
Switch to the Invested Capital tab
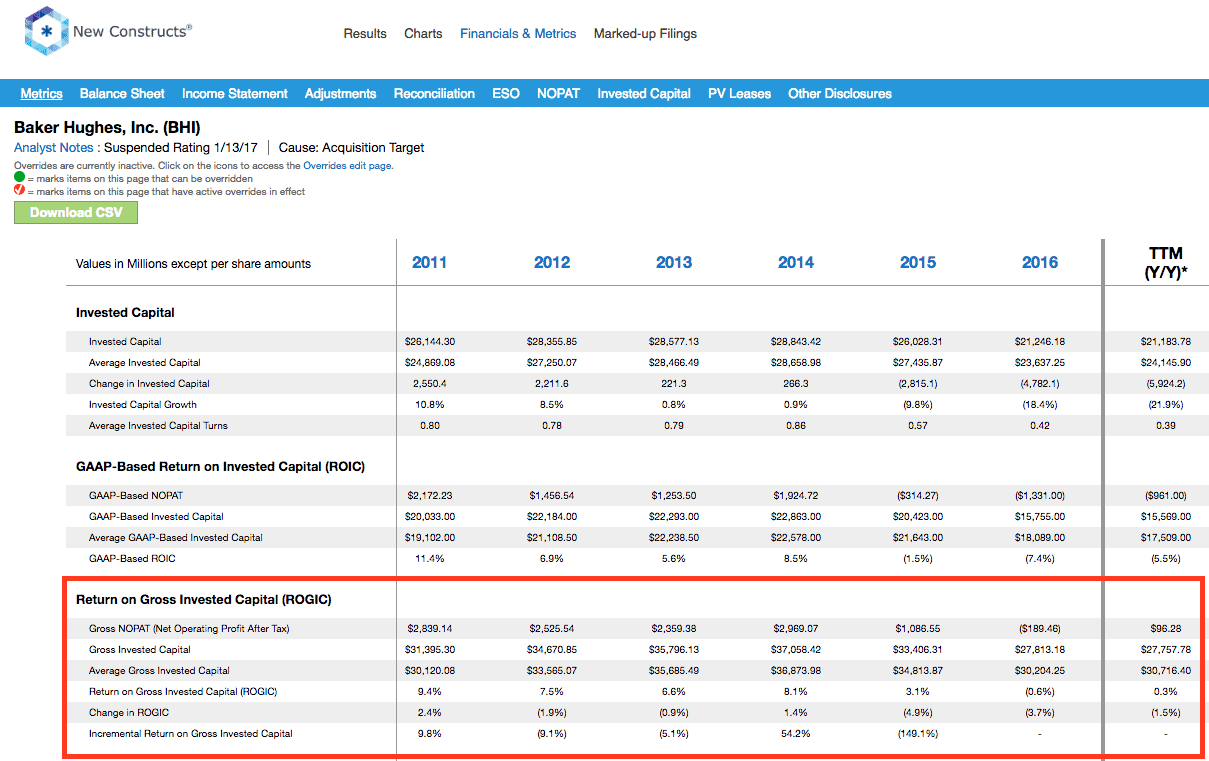pyautogui.click(x=644, y=93)
